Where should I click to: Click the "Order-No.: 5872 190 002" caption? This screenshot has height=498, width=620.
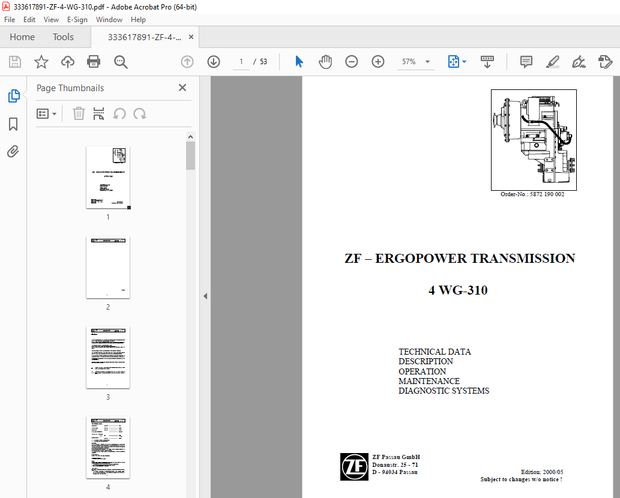pos(532,194)
